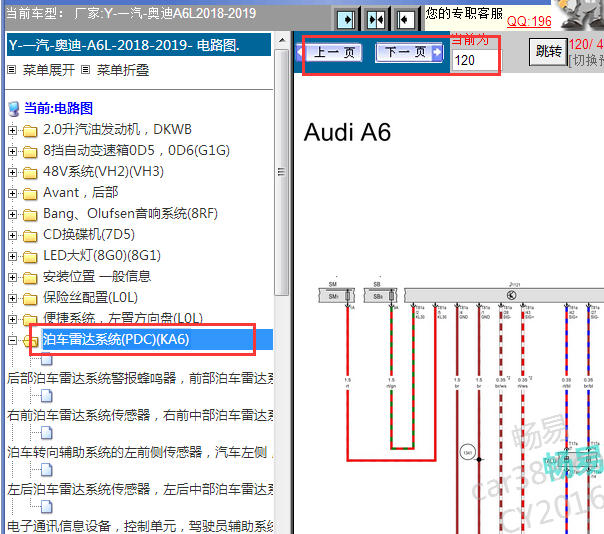Expand the 2.0升汽油发动机，DKWB node
The width and height of the screenshot is (604, 534).
(x=12, y=131)
